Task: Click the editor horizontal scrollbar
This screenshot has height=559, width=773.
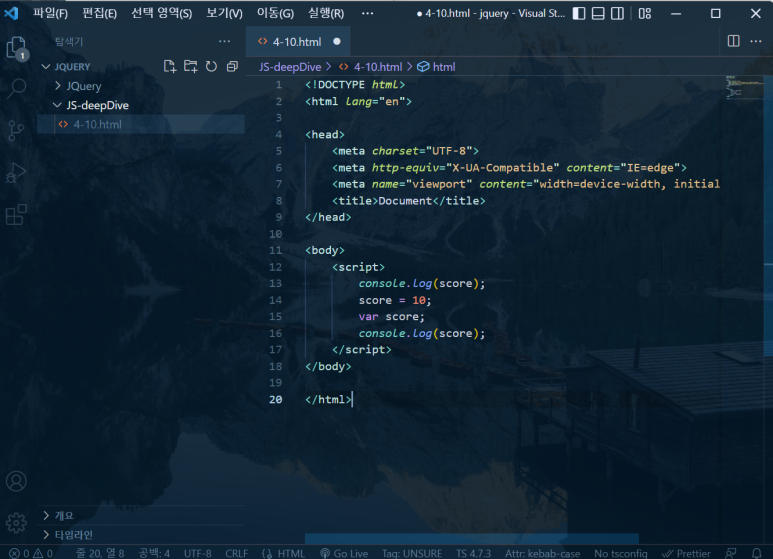Action: pyautogui.click(x=472, y=538)
